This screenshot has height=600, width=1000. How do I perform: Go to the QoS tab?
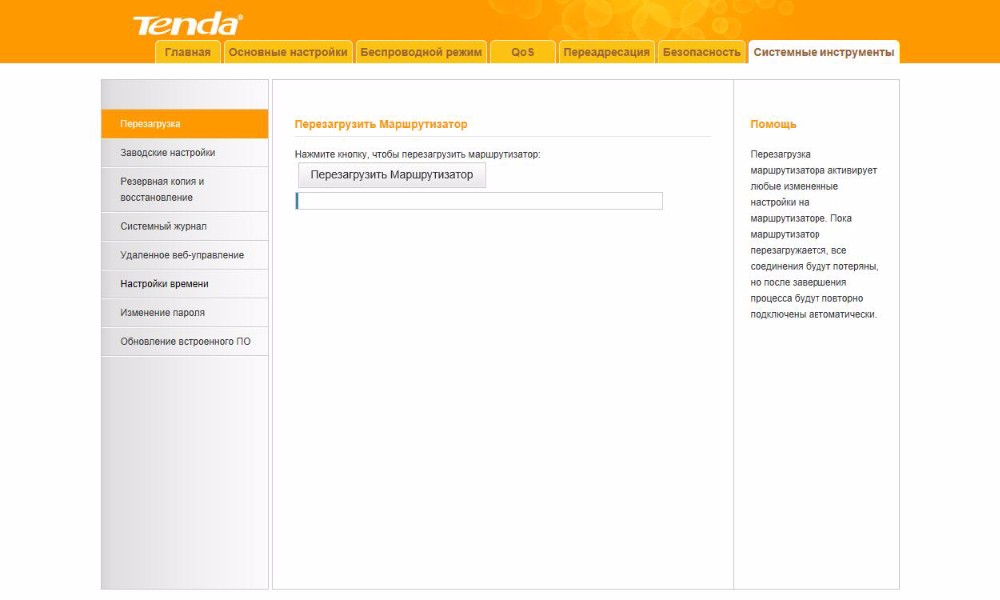pos(522,52)
